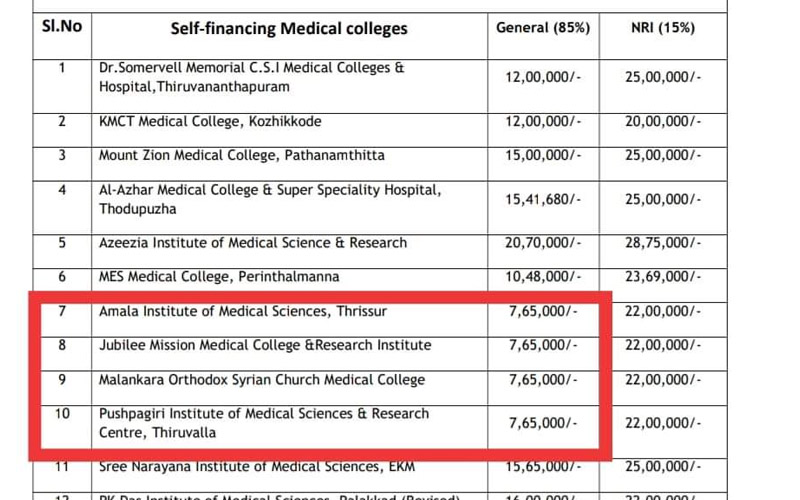This screenshot has height=500, width=800.
Task: Click the "Self-financing Medical colleges" column header
Action: [x=289, y=28]
